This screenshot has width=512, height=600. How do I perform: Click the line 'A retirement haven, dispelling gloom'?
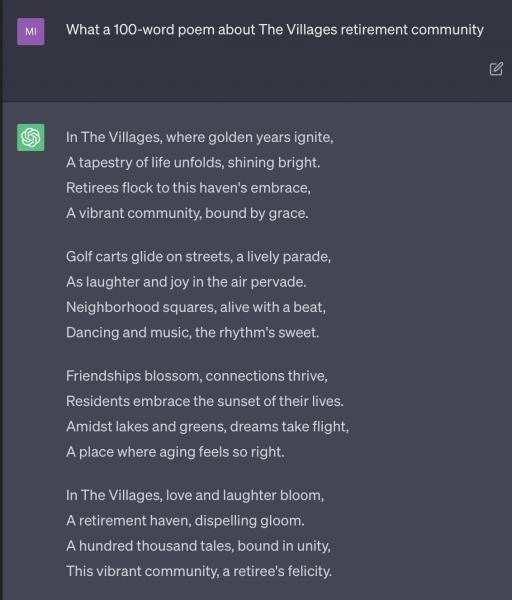coord(185,521)
